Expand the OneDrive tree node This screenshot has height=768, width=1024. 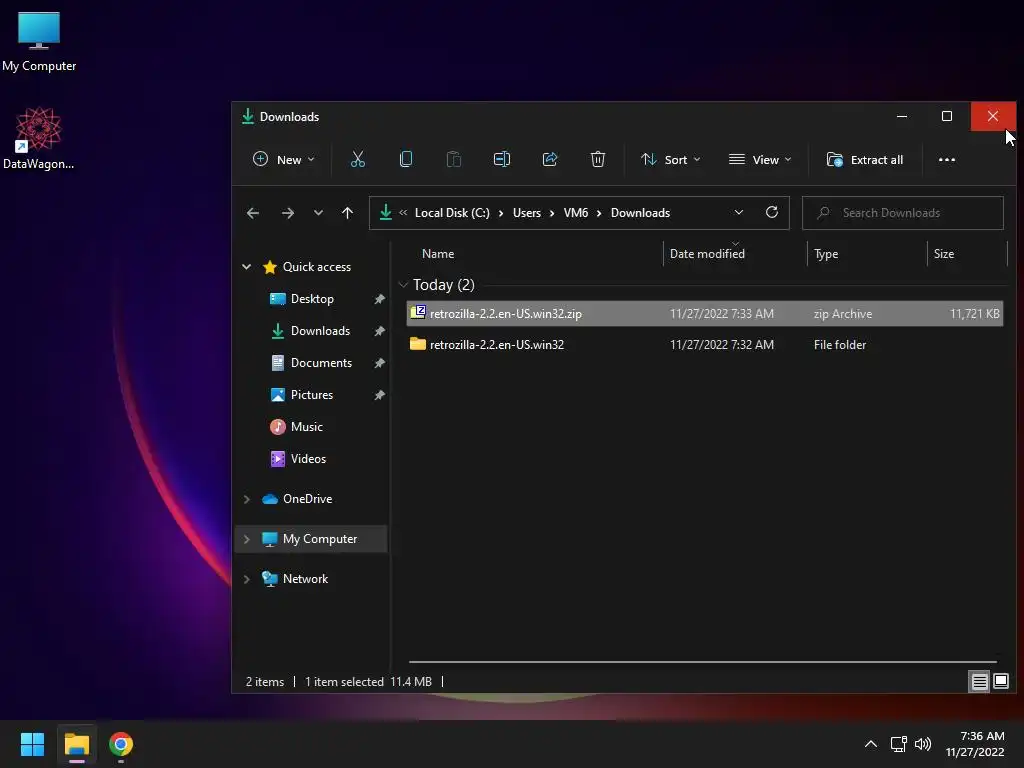tap(246, 499)
